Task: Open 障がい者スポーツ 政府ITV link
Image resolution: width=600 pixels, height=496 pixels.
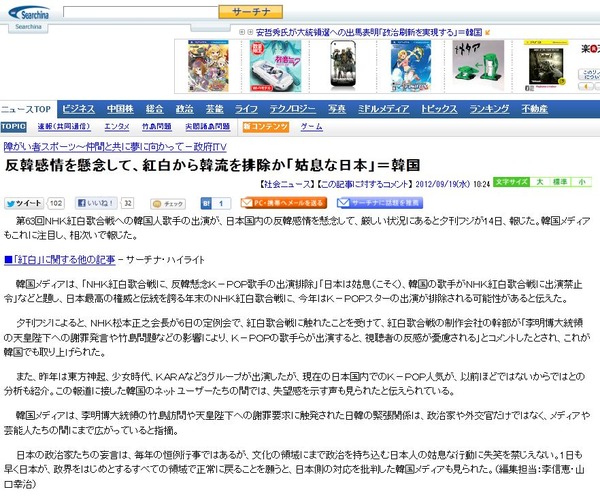Action: click(115, 147)
